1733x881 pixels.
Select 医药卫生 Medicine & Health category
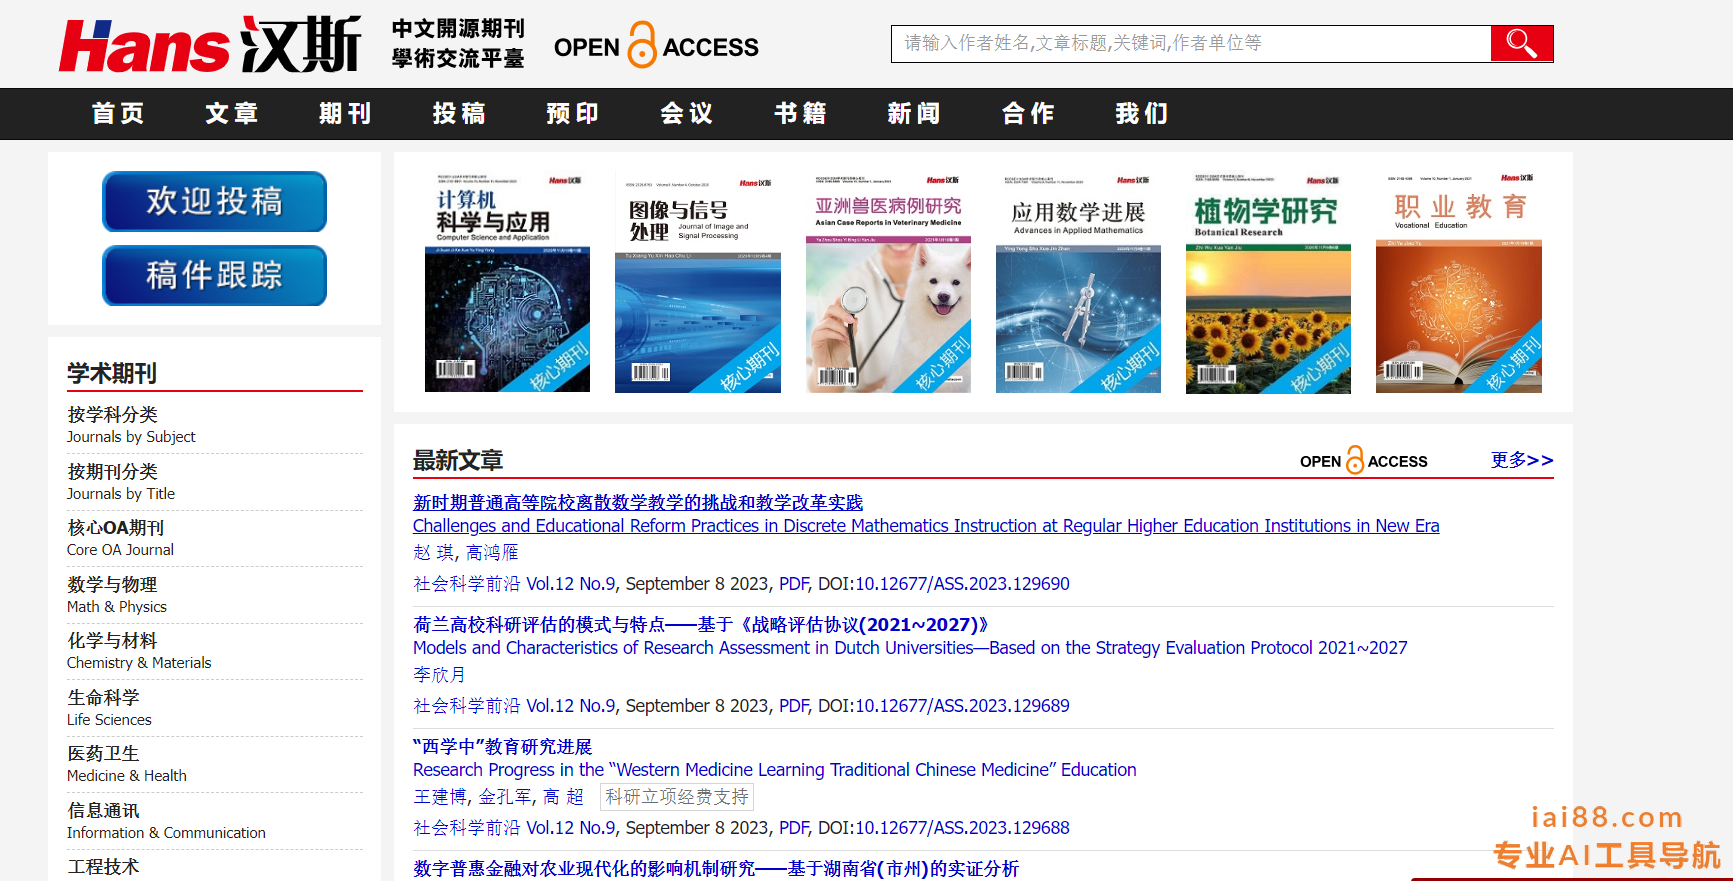coord(127,764)
